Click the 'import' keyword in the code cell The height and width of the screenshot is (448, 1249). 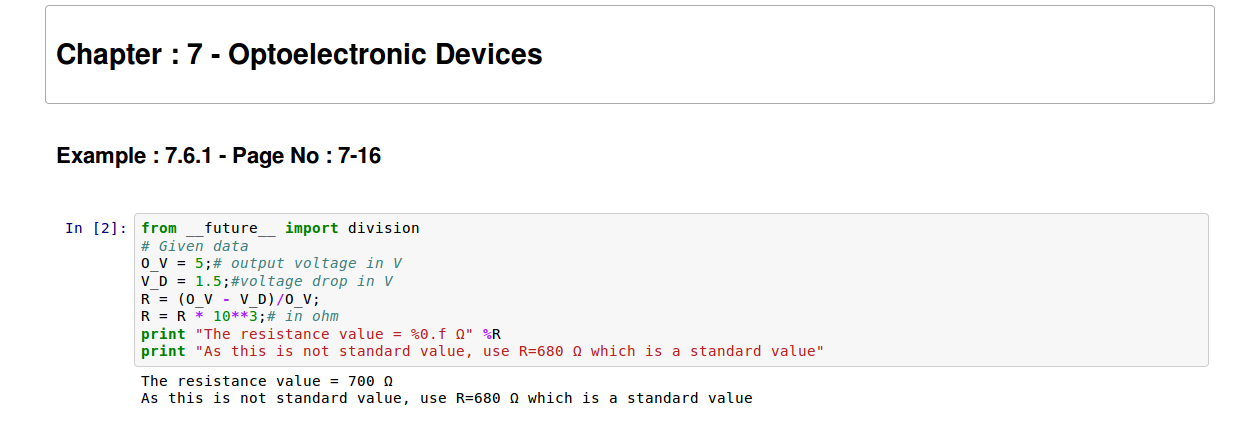pos(311,228)
